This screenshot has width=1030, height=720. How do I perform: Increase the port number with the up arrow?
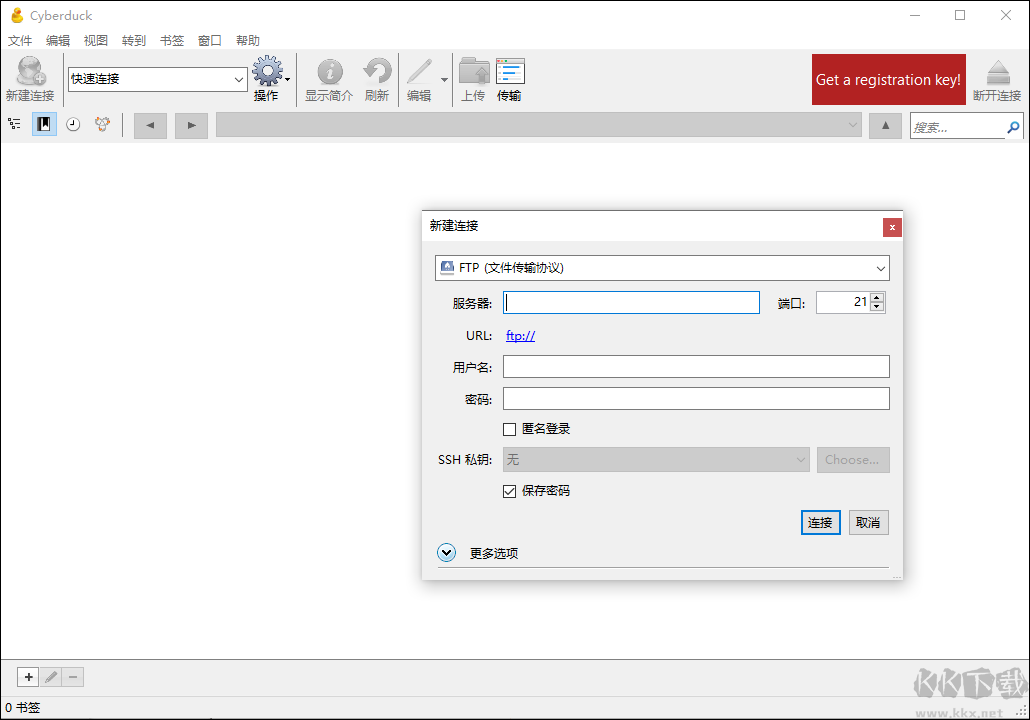coord(877,297)
